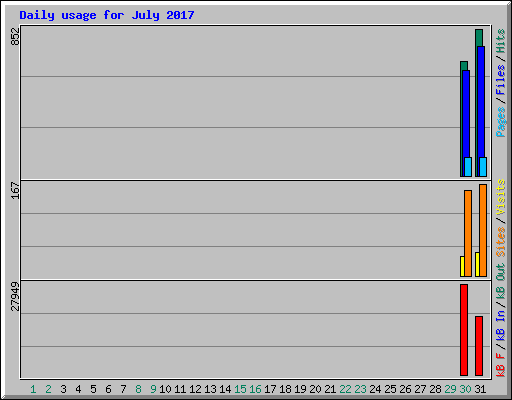The height and width of the screenshot is (400, 512).
Task: Click day 5 on the x-axis
Action: click(x=93, y=389)
